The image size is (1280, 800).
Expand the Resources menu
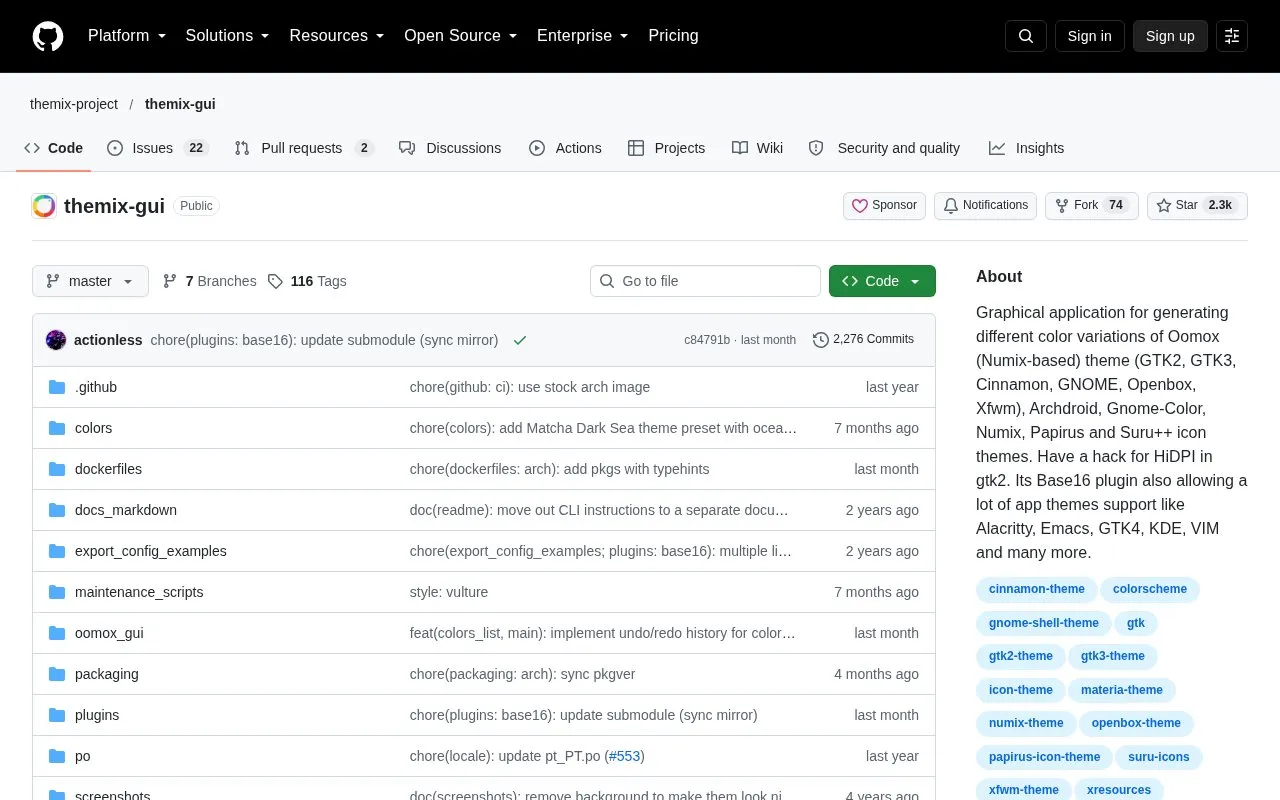337,36
